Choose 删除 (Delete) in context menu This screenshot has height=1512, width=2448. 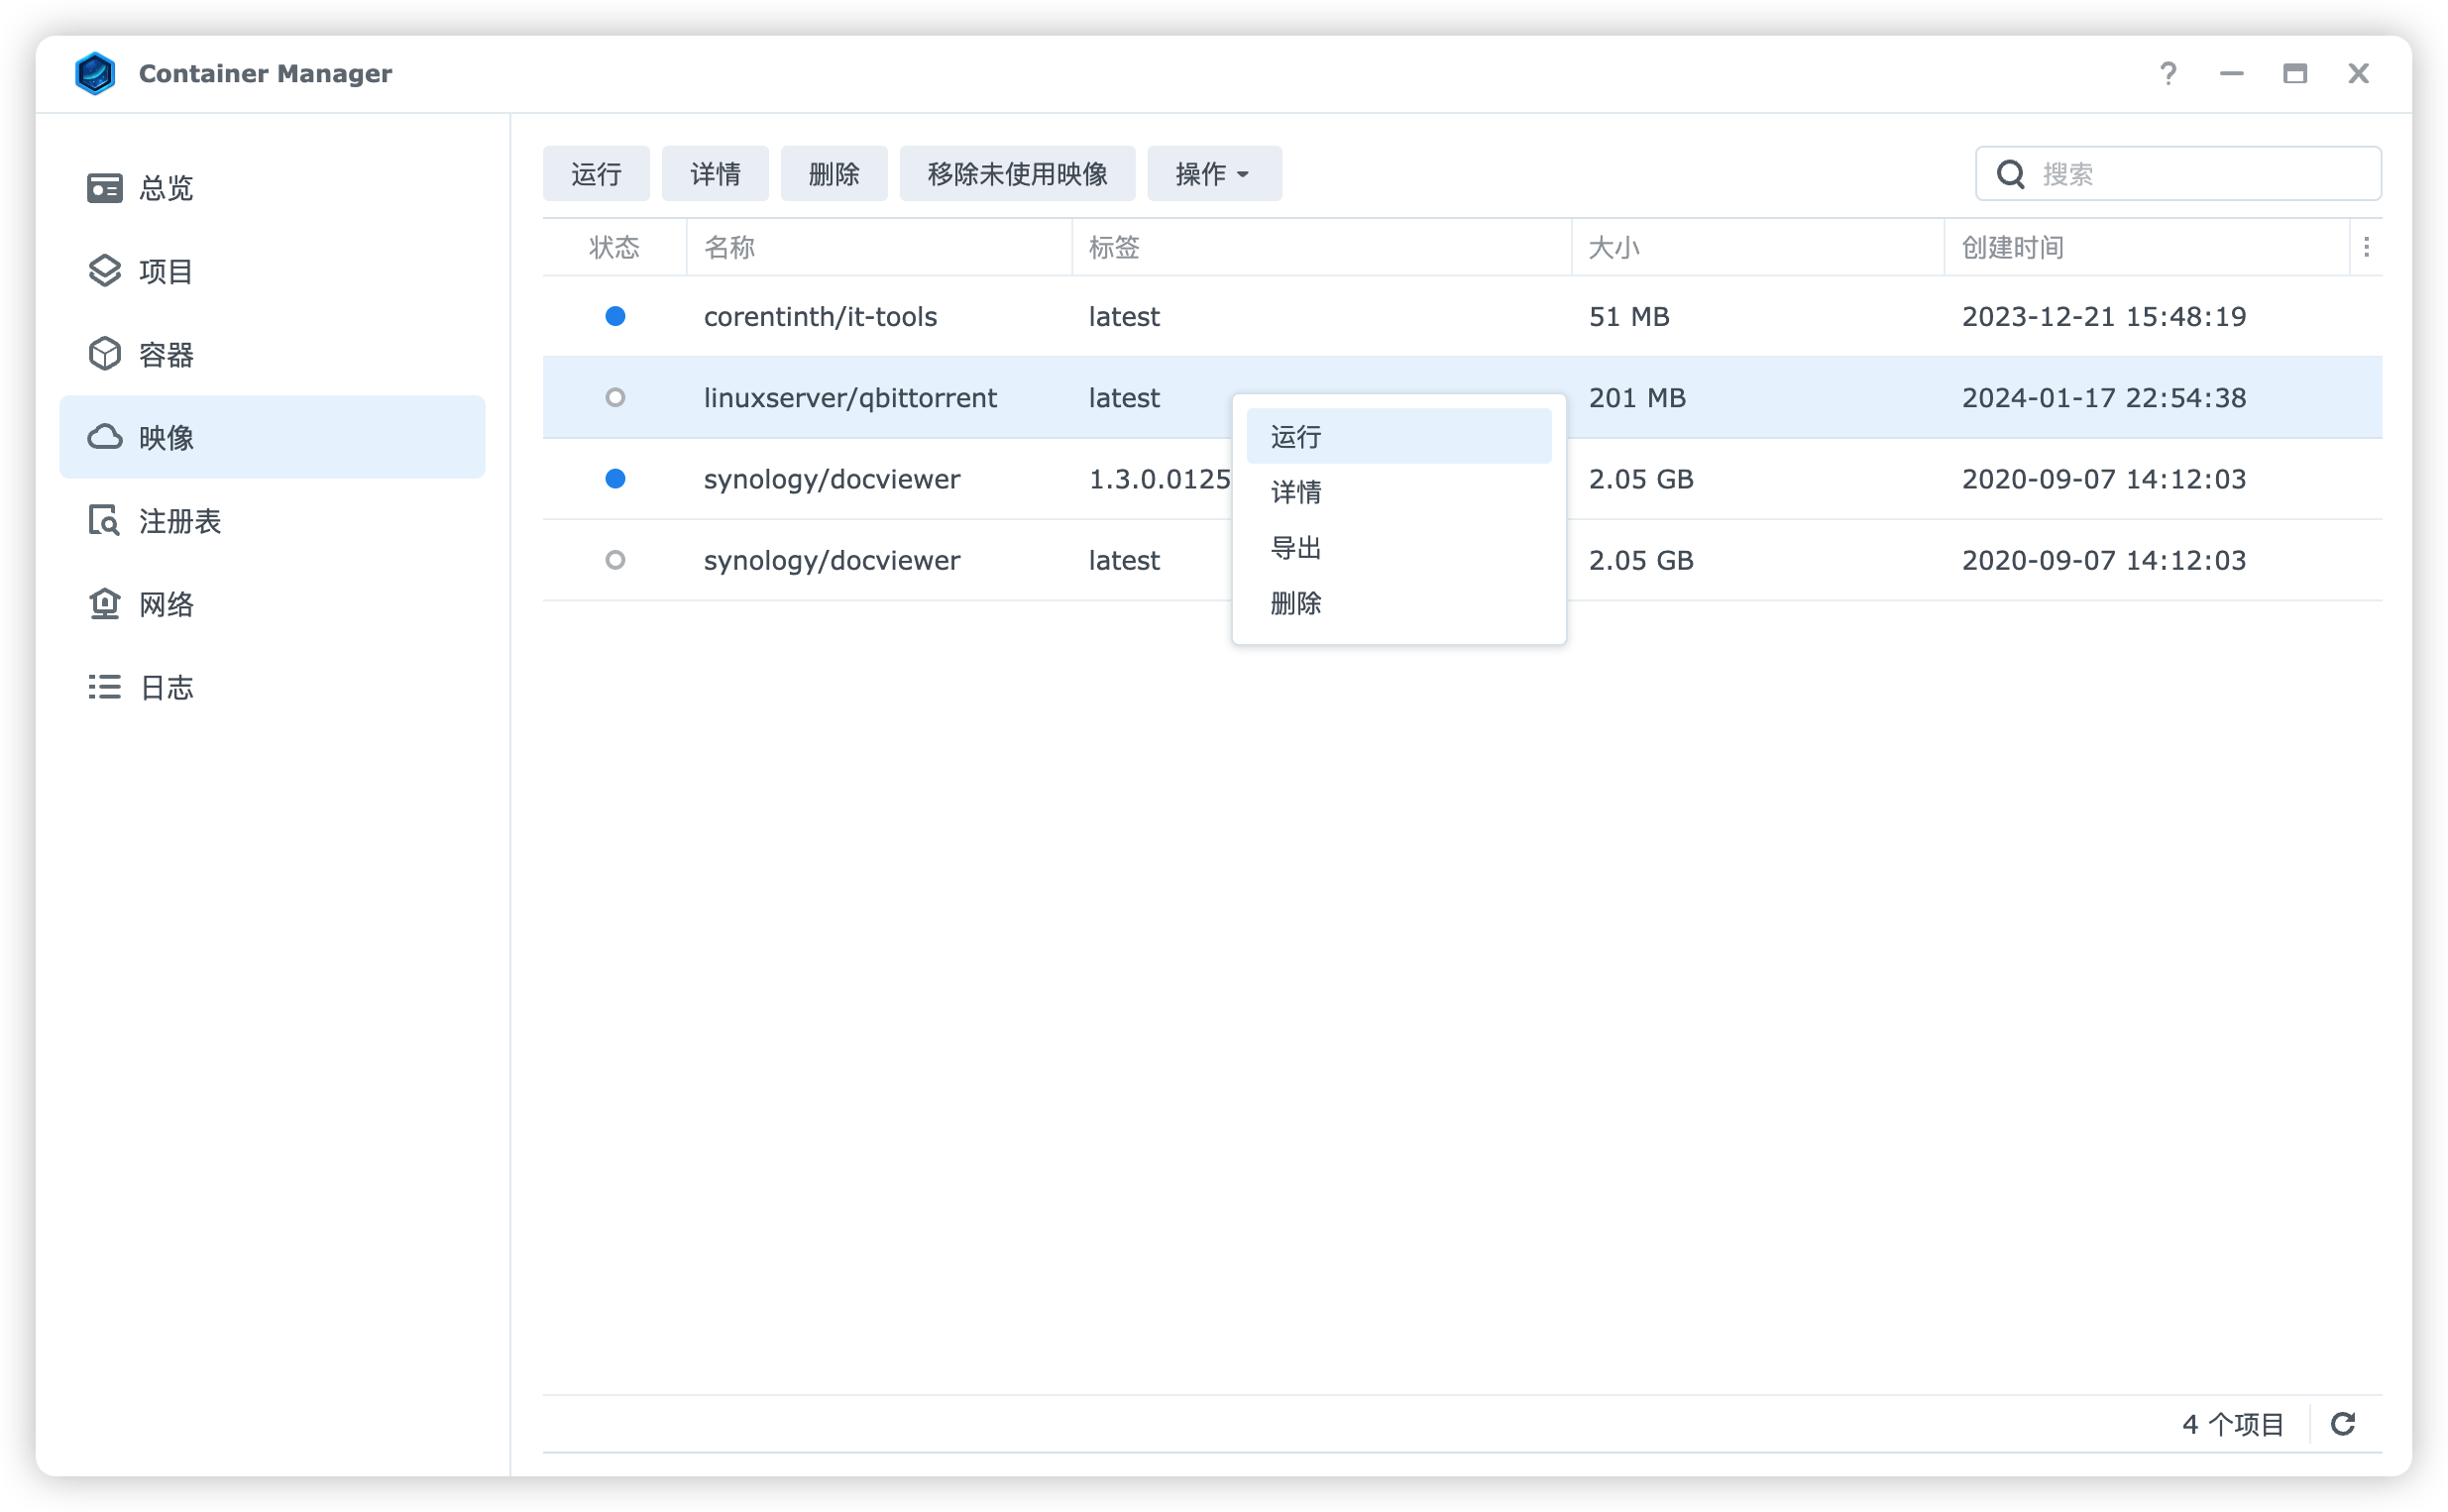coord(1295,603)
